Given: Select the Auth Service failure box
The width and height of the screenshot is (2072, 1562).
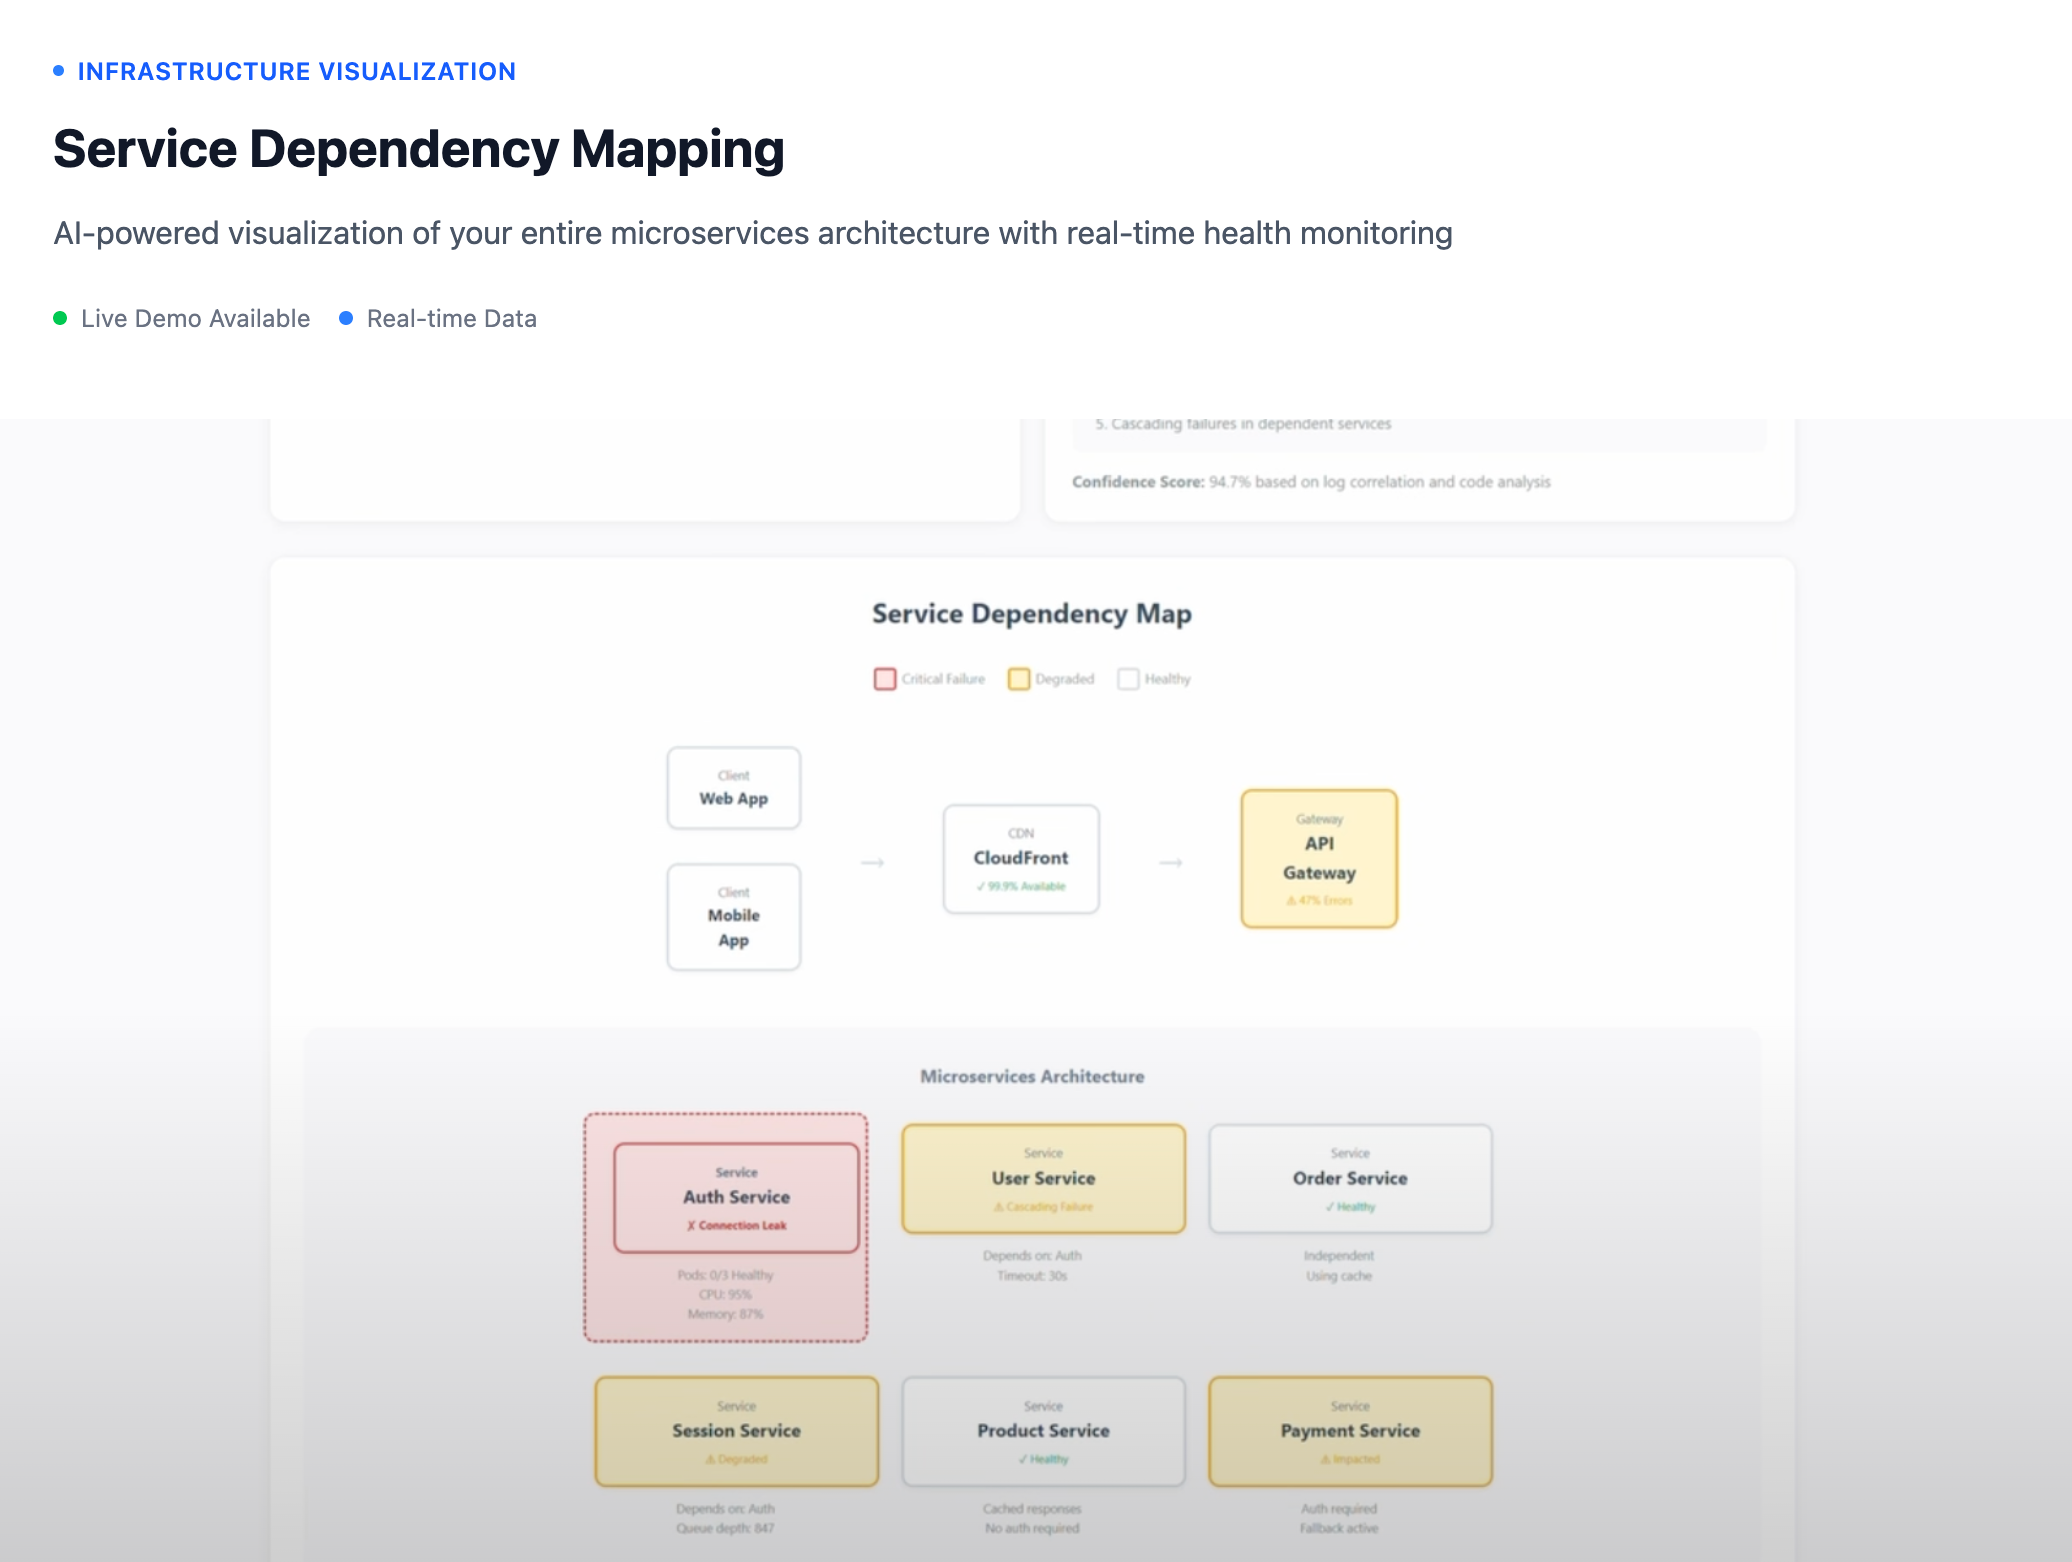Looking at the screenshot, I should click(x=736, y=1197).
